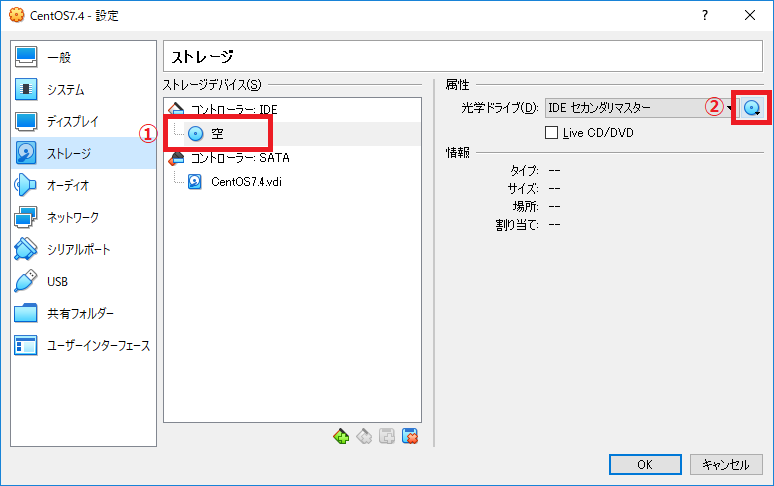Enable the Live CD/DVD checkbox
This screenshot has height=486, width=774.
click(x=551, y=132)
